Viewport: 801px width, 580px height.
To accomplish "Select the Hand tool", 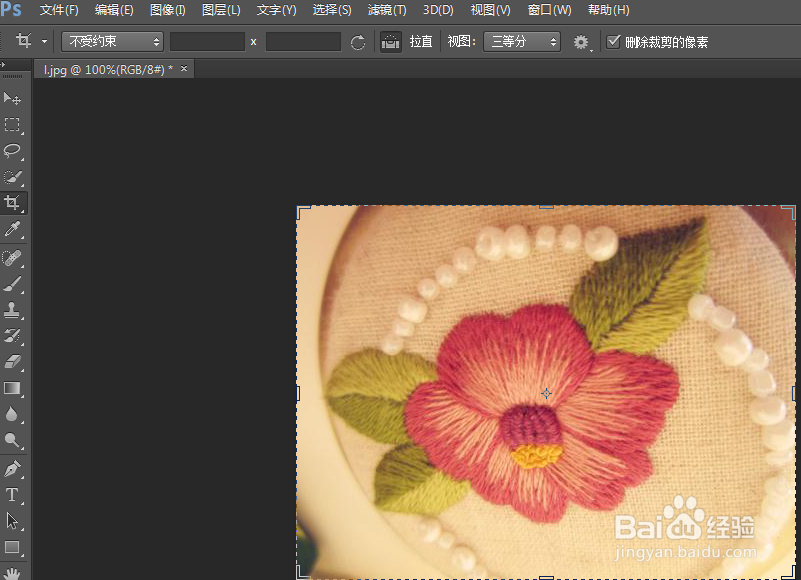I will tap(12, 573).
